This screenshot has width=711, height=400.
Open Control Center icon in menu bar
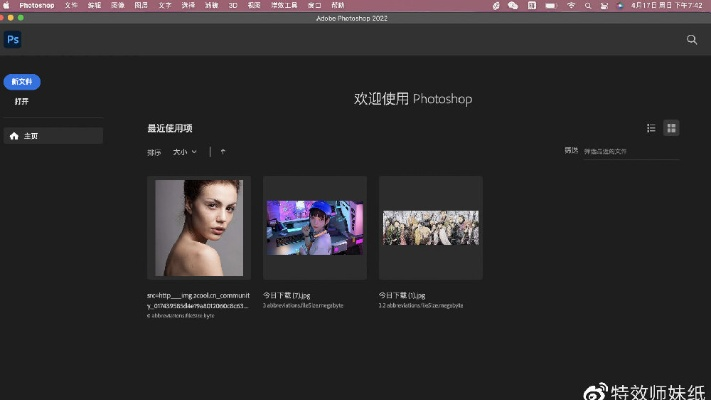(604, 6)
